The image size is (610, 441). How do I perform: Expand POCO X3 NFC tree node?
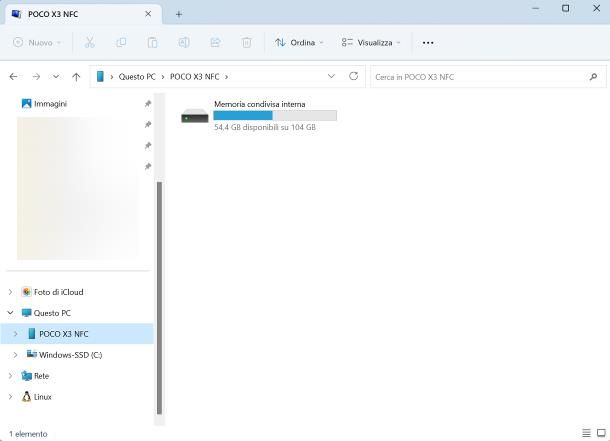point(16,334)
